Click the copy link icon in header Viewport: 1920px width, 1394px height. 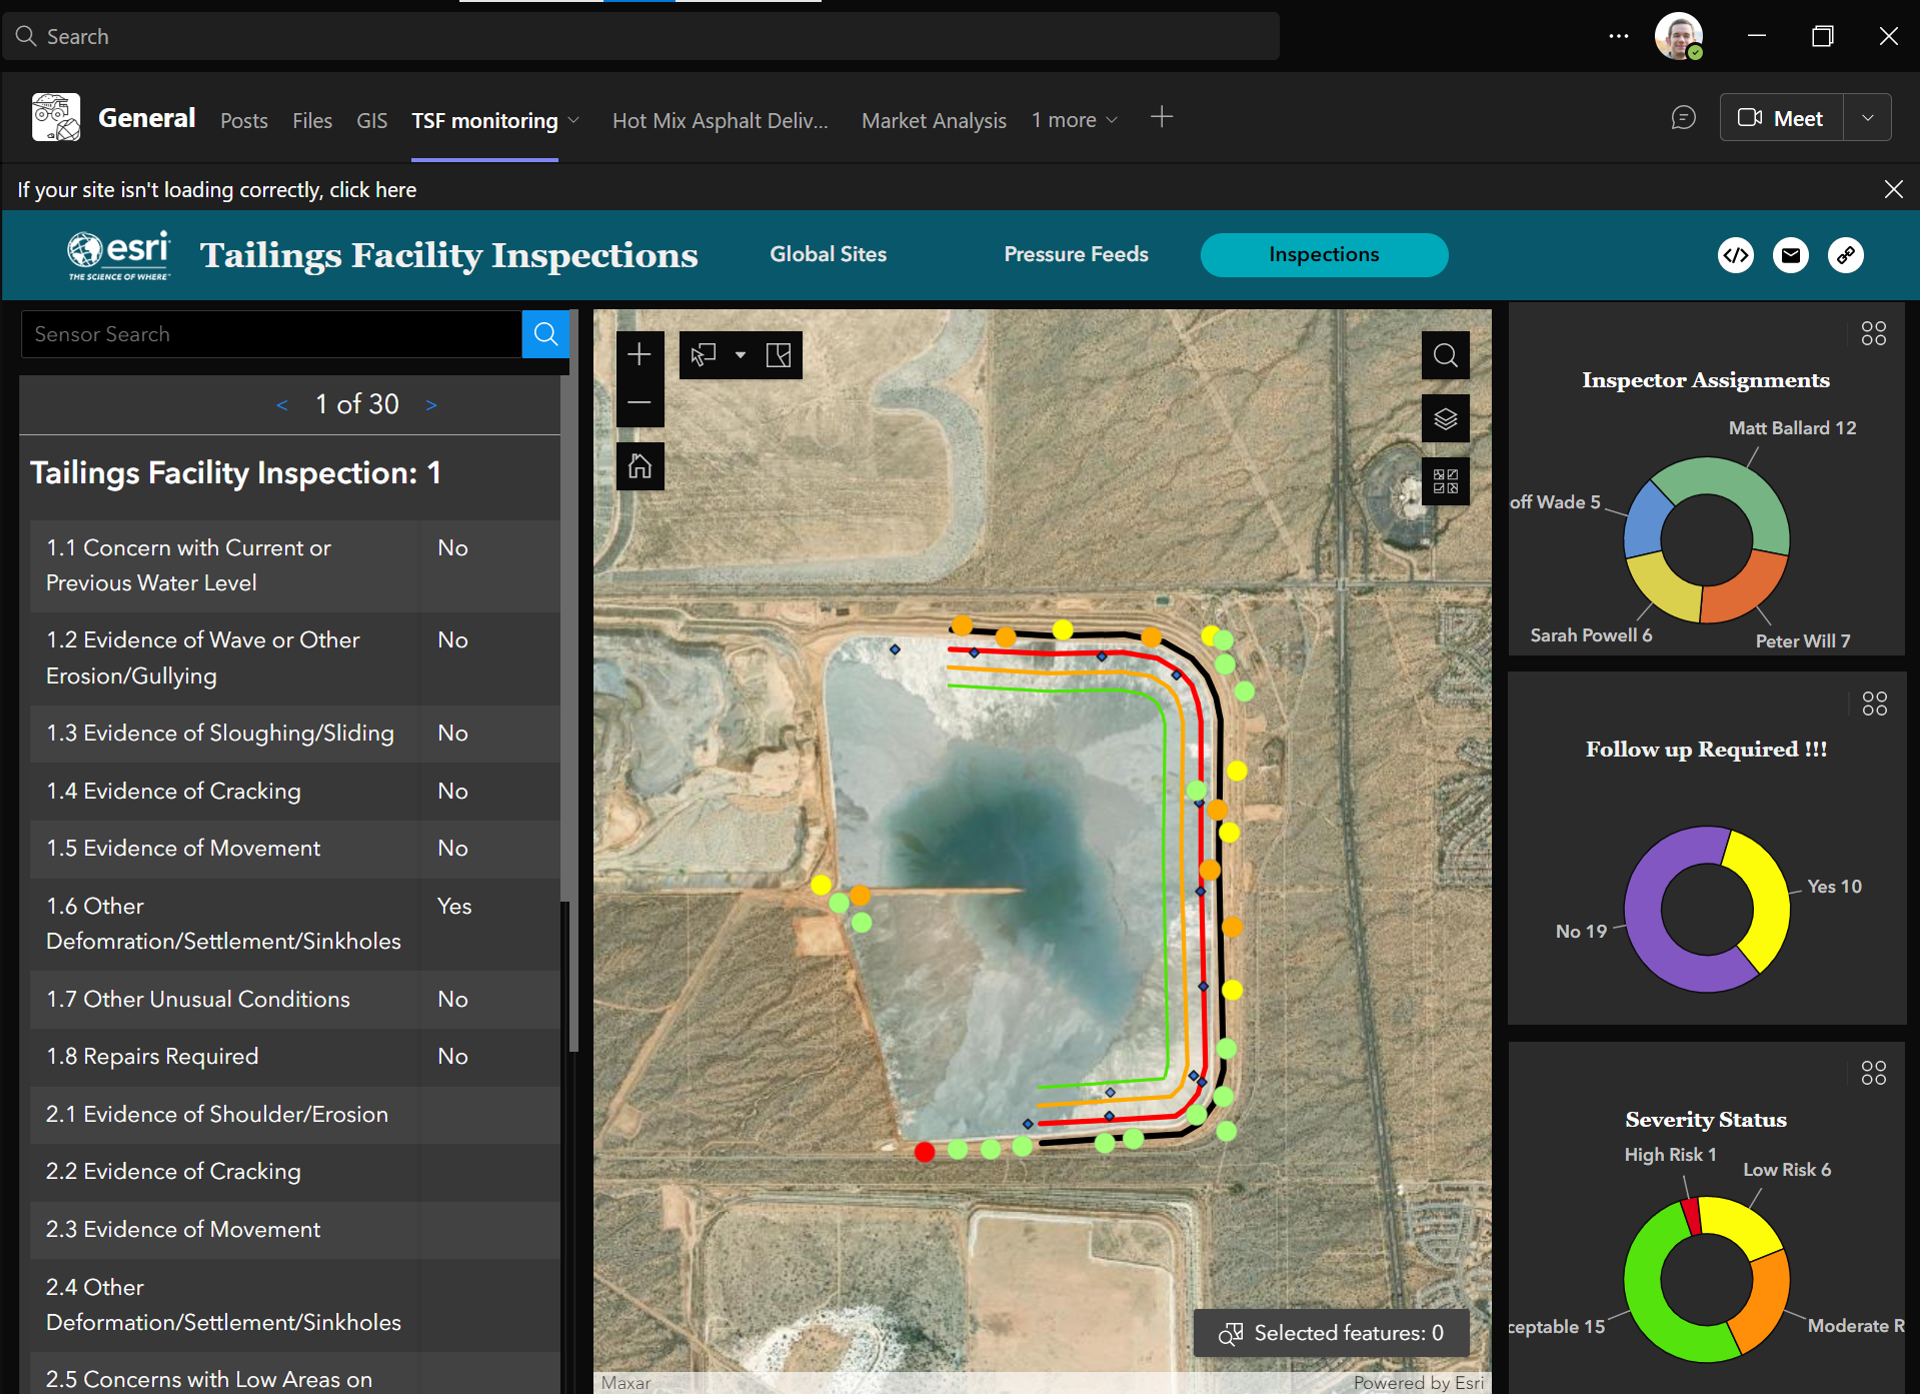click(1846, 255)
